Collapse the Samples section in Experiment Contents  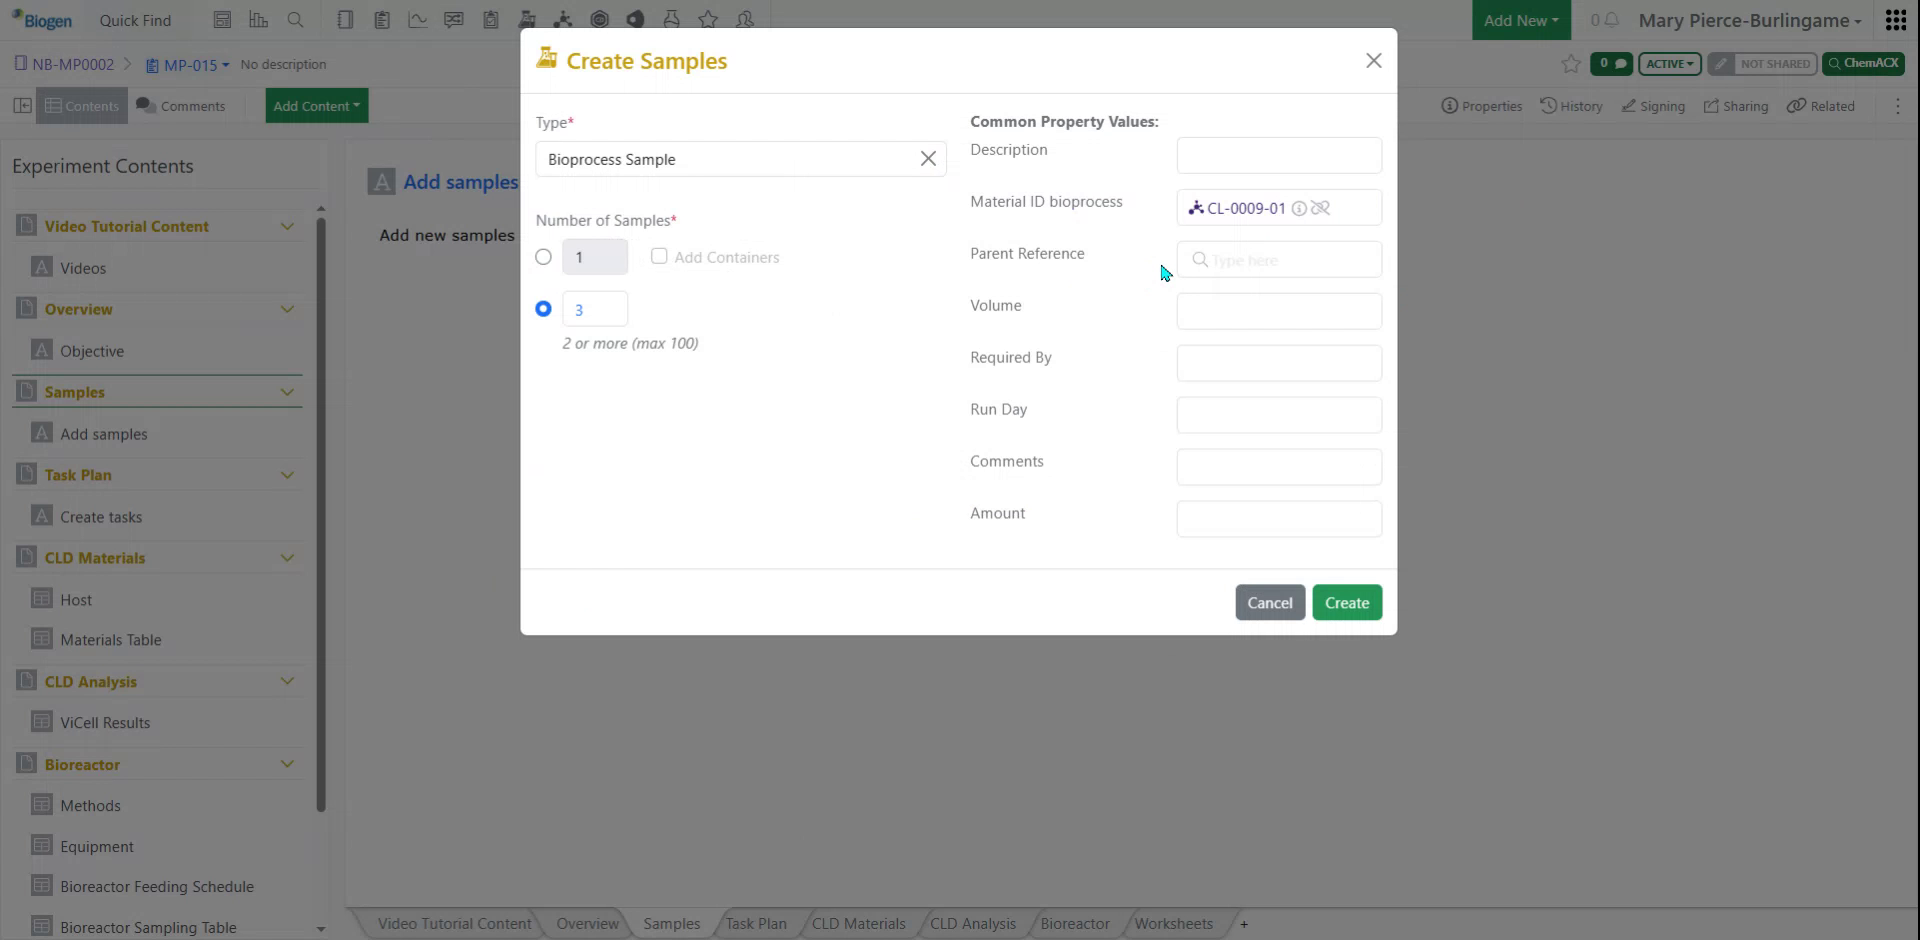(x=288, y=391)
